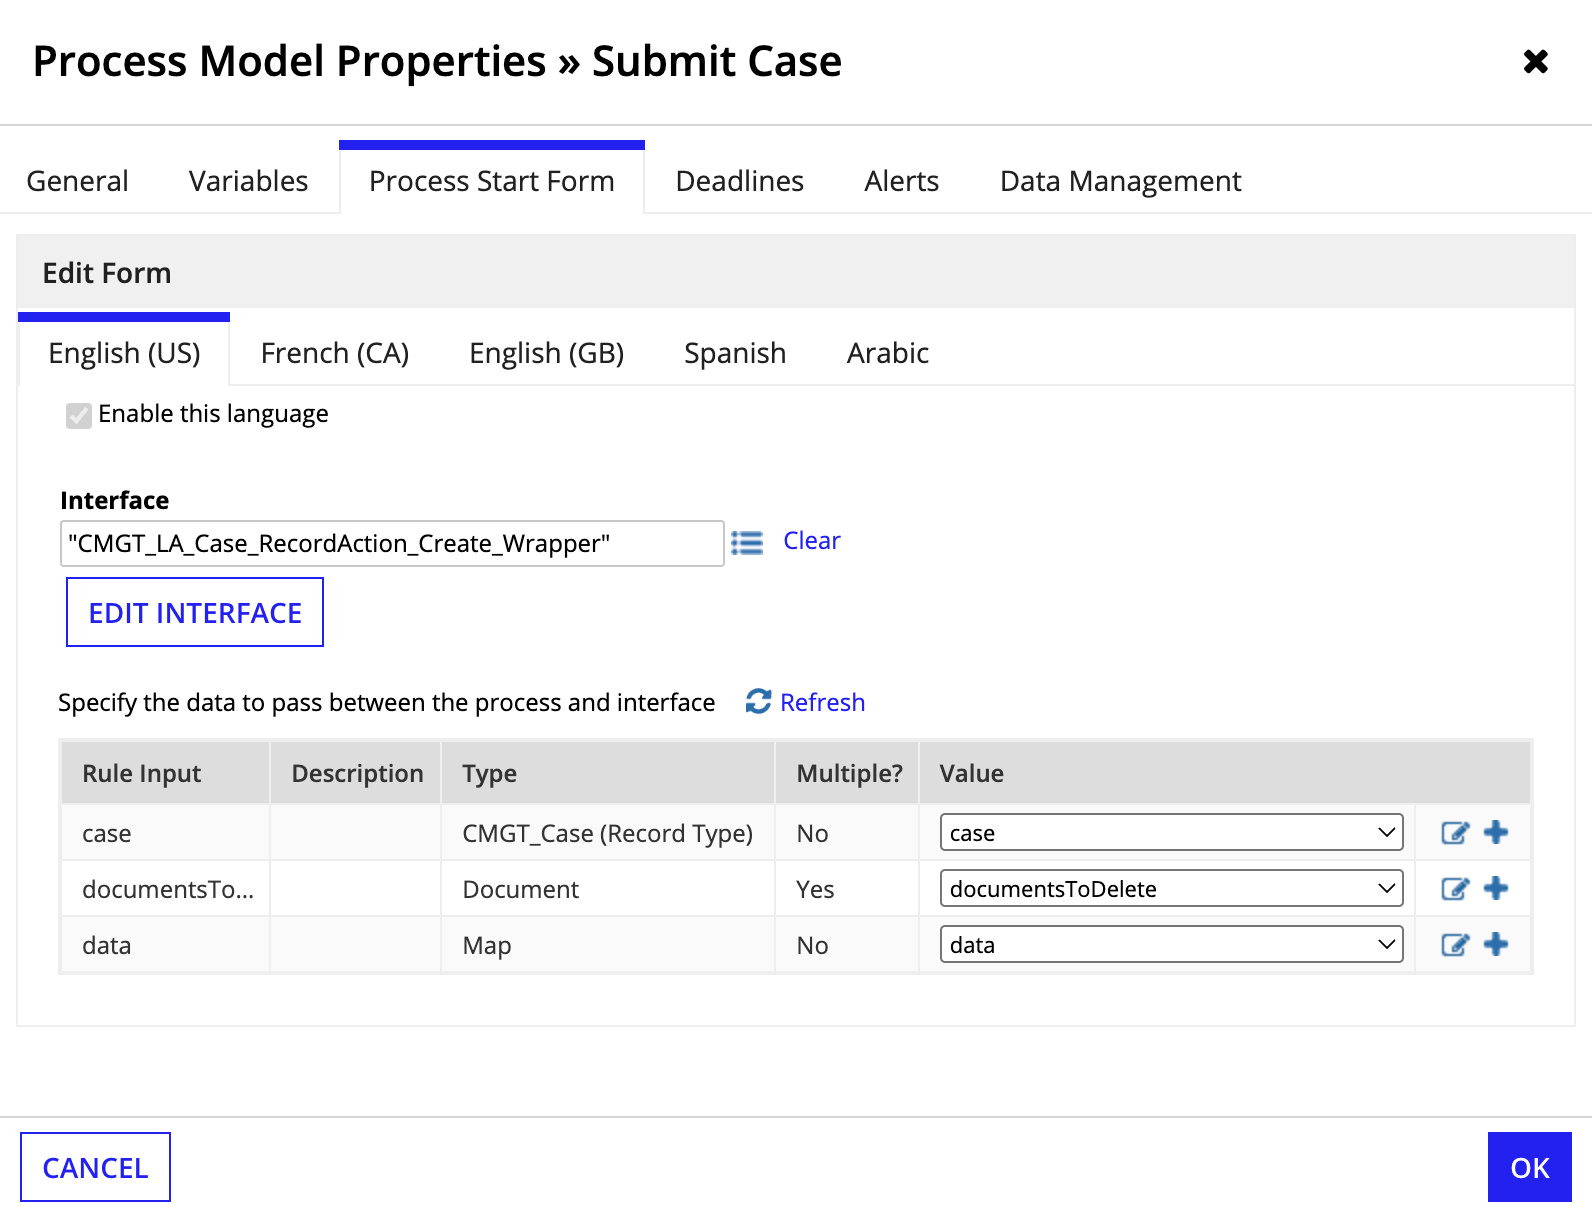Screen dimensions: 1592x1212
Task: Expand the case value dropdown
Action: 1171,832
